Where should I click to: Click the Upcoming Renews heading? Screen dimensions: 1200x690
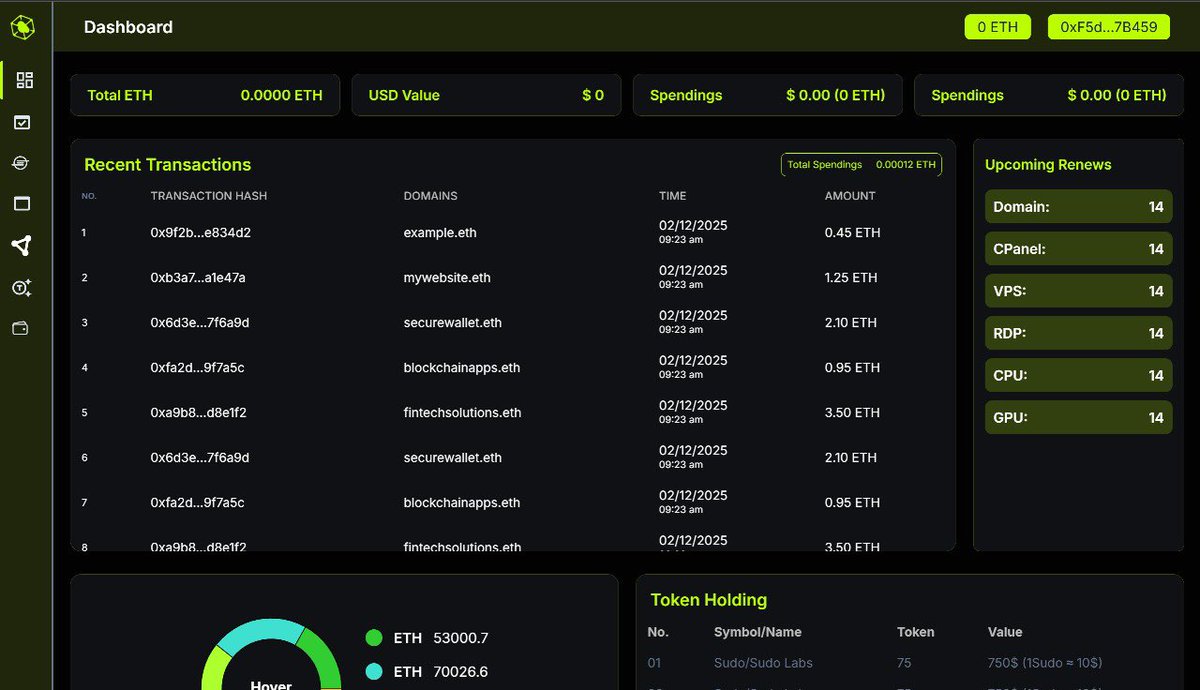pos(1048,165)
